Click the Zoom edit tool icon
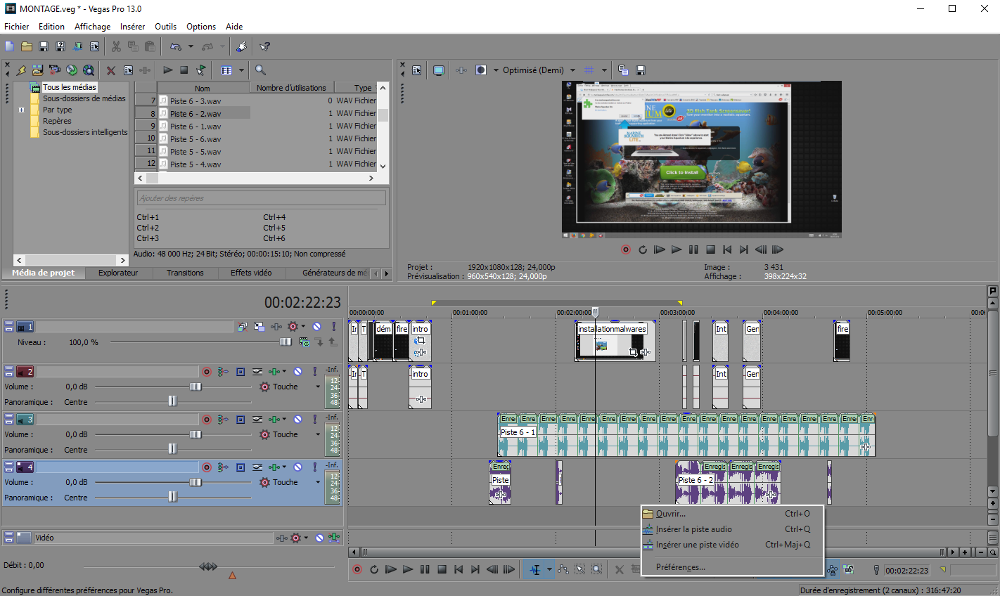This screenshot has width=1000, height=596. click(x=596, y=569)
